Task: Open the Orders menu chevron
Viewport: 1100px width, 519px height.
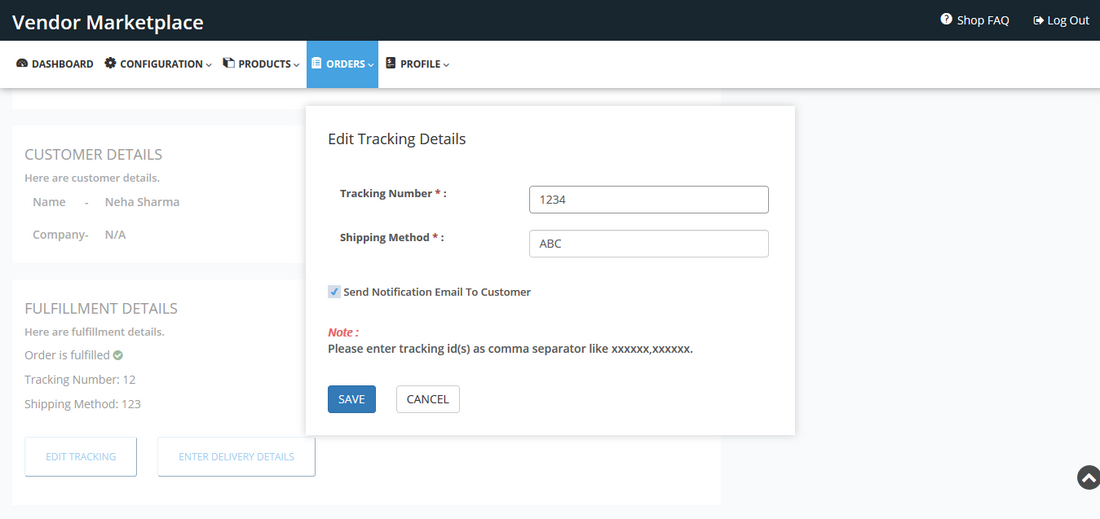Action: click(371, 65)
